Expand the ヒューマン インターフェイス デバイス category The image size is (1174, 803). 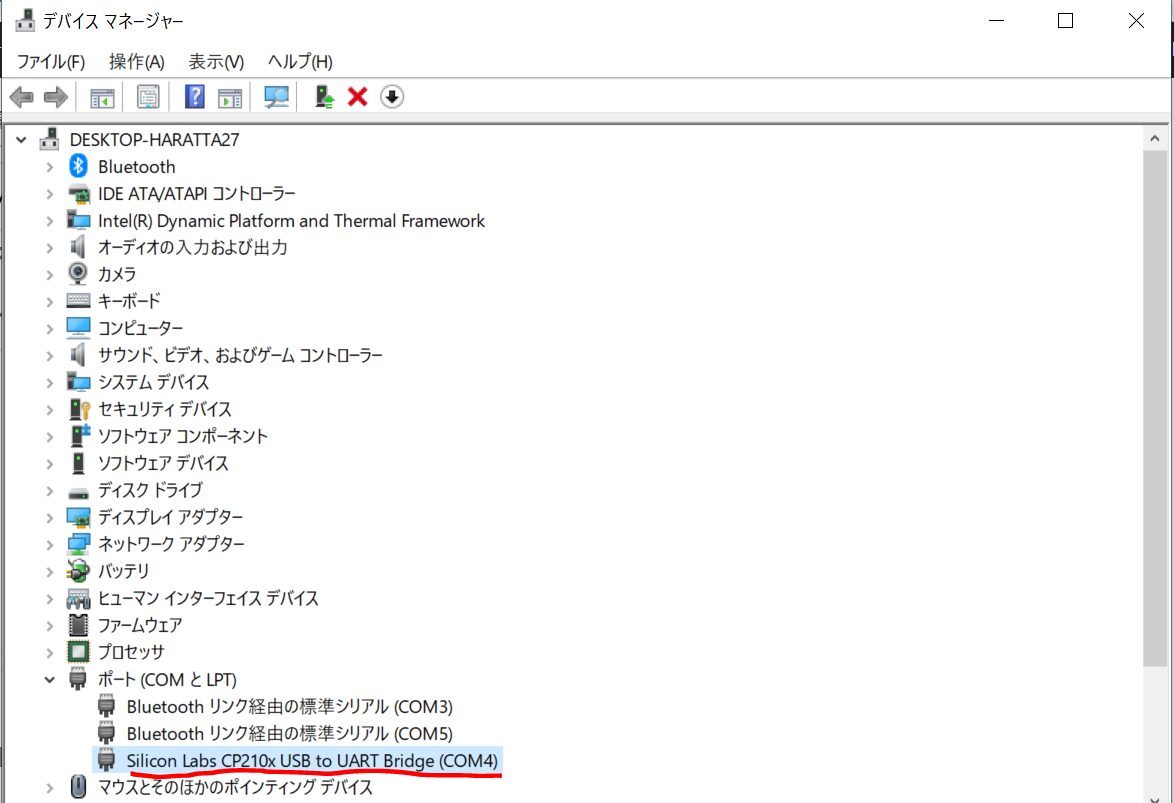click(49, 599)
